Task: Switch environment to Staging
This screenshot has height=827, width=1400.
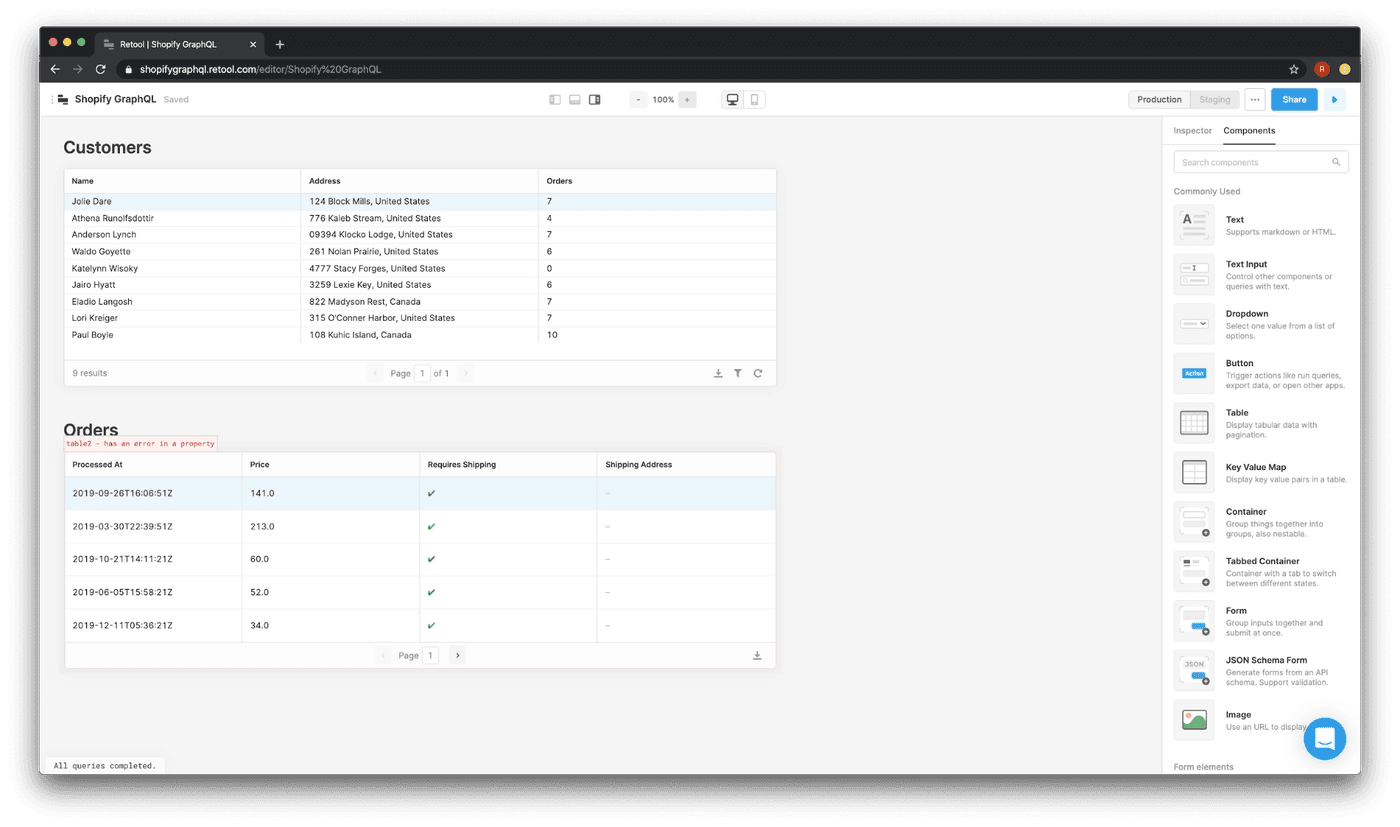Action: click(1215, 100)
